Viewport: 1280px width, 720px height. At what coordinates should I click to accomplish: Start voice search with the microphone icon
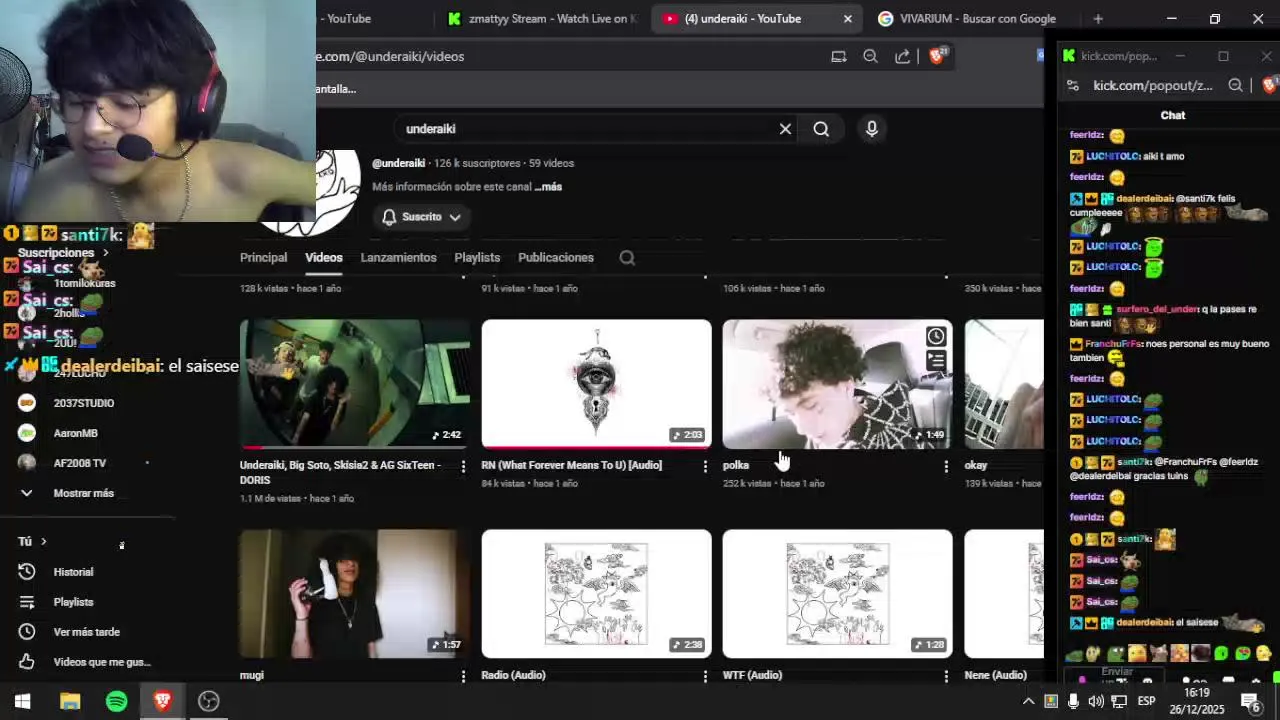tap(872, 129)
